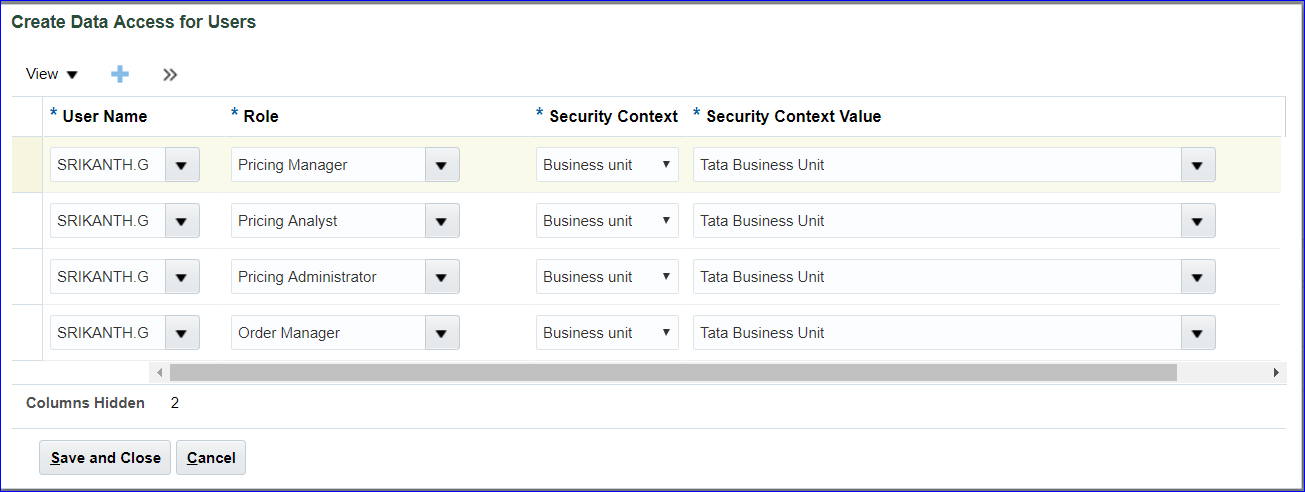
Task: Open Security Context select in first row
Action: (x=607, y=165)
